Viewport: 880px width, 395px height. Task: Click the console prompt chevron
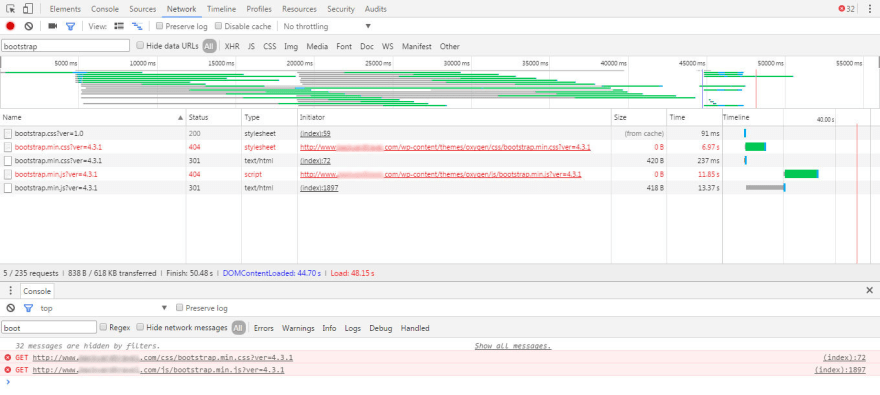(7, 382)
